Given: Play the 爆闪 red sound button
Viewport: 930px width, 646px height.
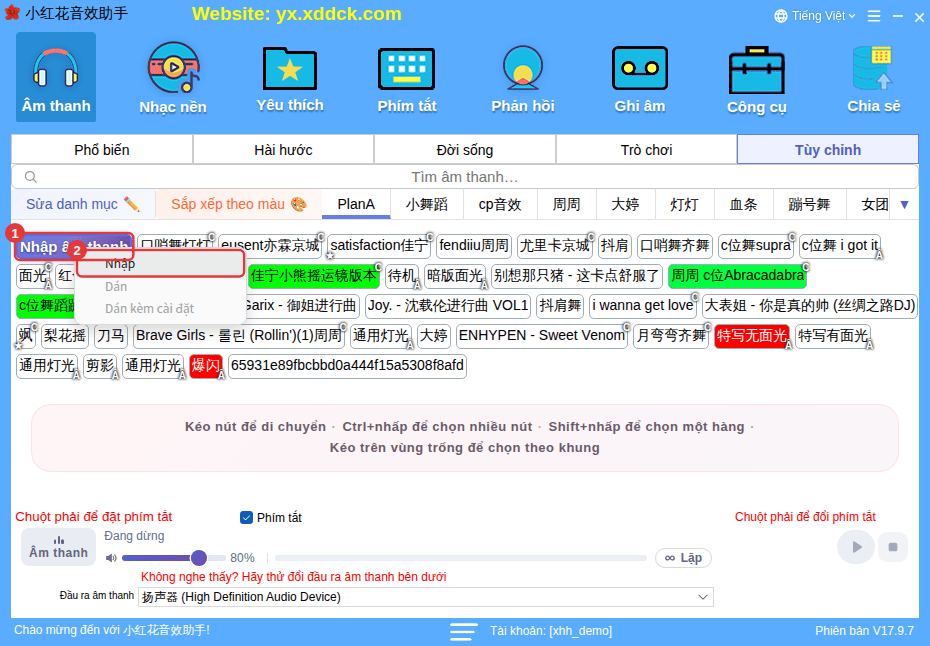Looking at the screenshot, I should [205, 366].
